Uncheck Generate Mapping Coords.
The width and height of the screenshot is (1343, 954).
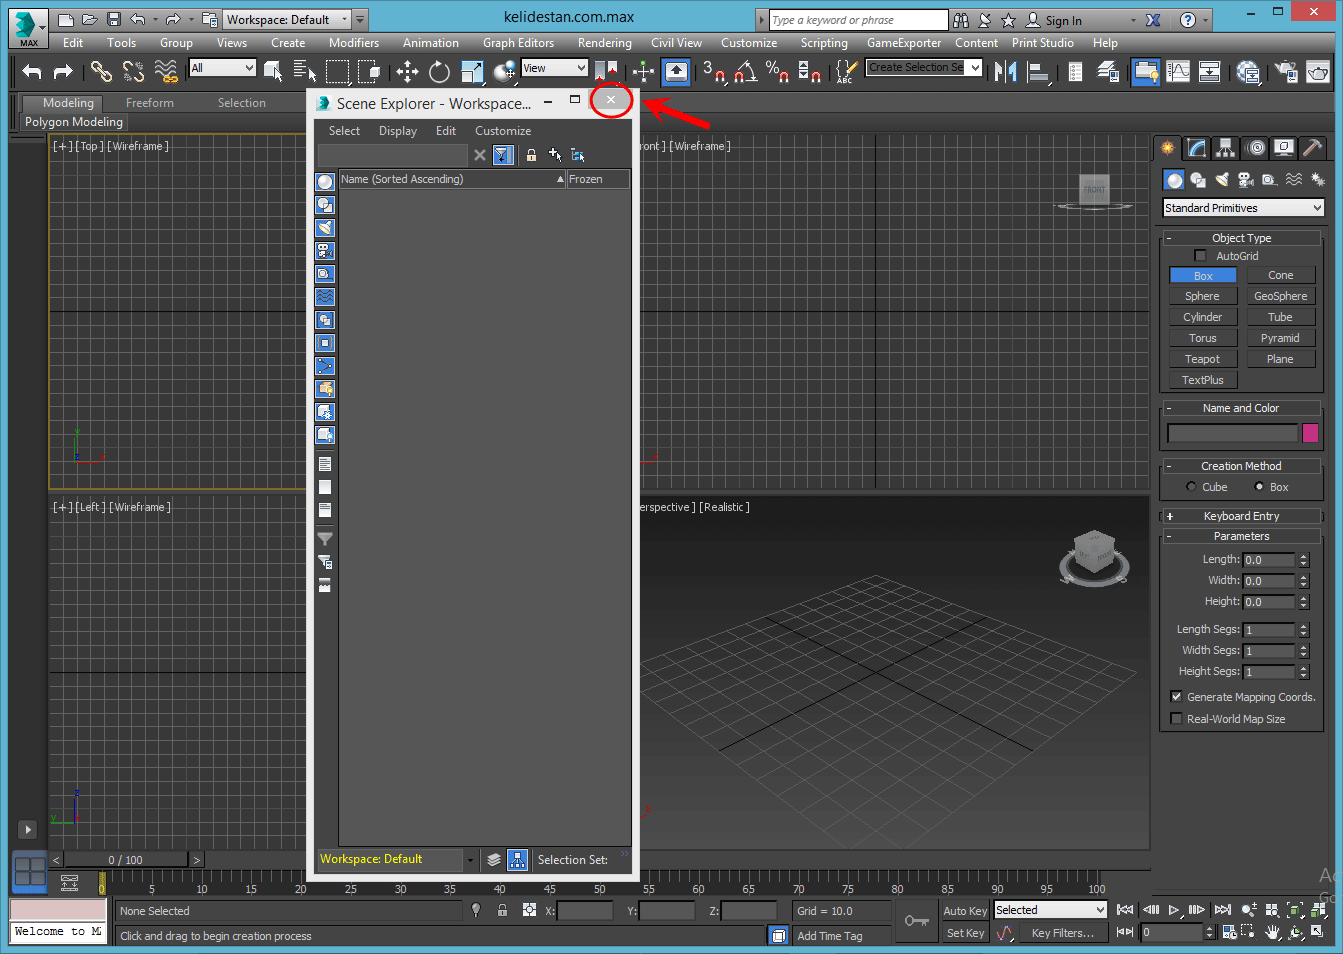1176,697
